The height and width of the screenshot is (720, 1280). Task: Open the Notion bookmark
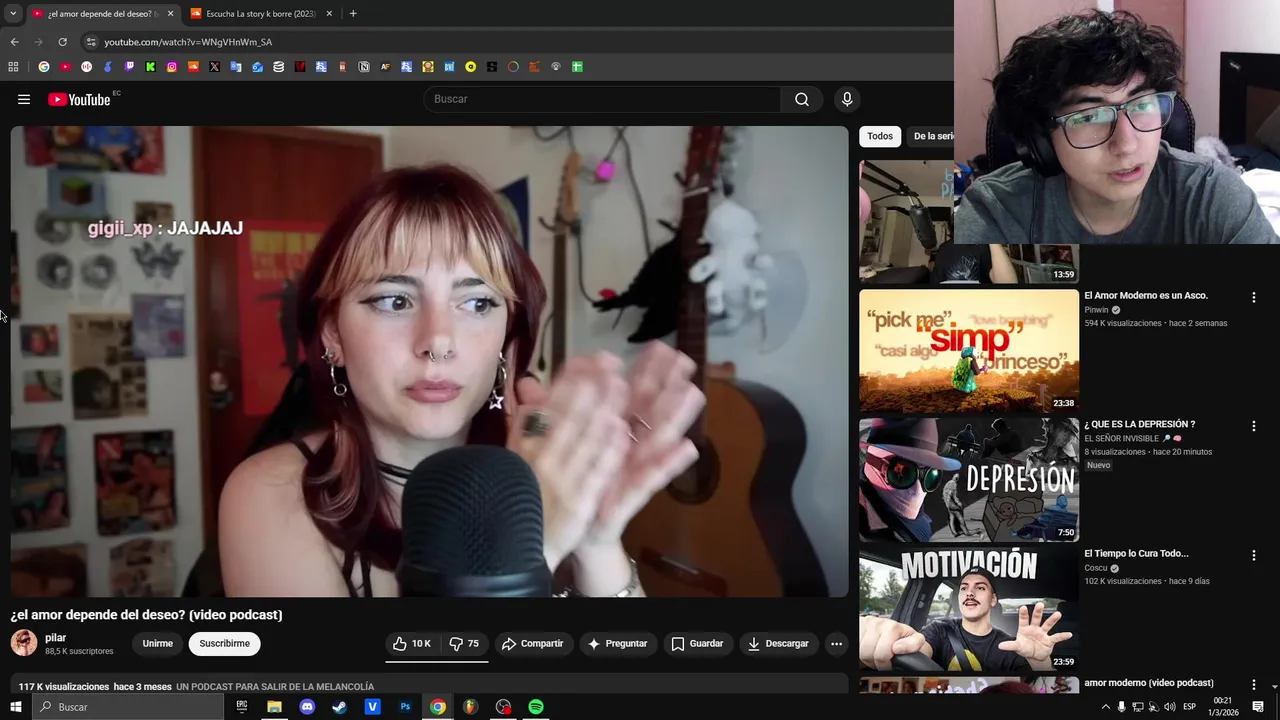coord(364,67)
